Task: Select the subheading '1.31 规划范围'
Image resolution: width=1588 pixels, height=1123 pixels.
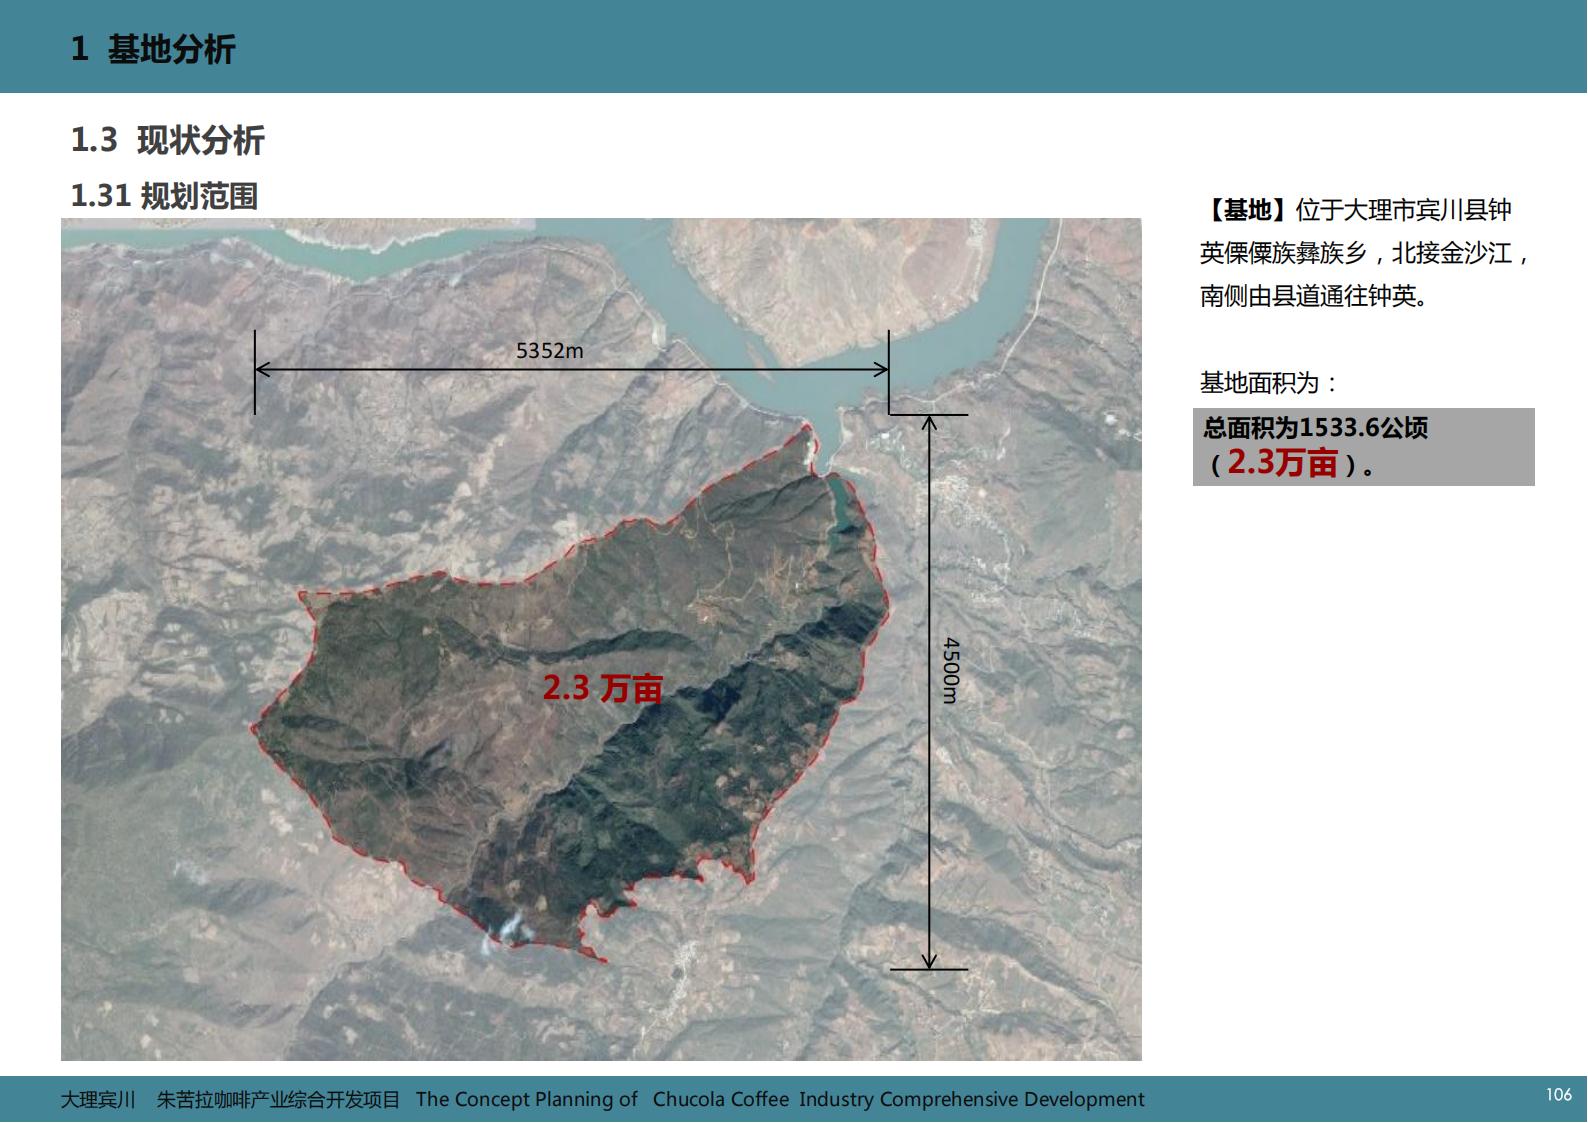Action: [164, 196]
